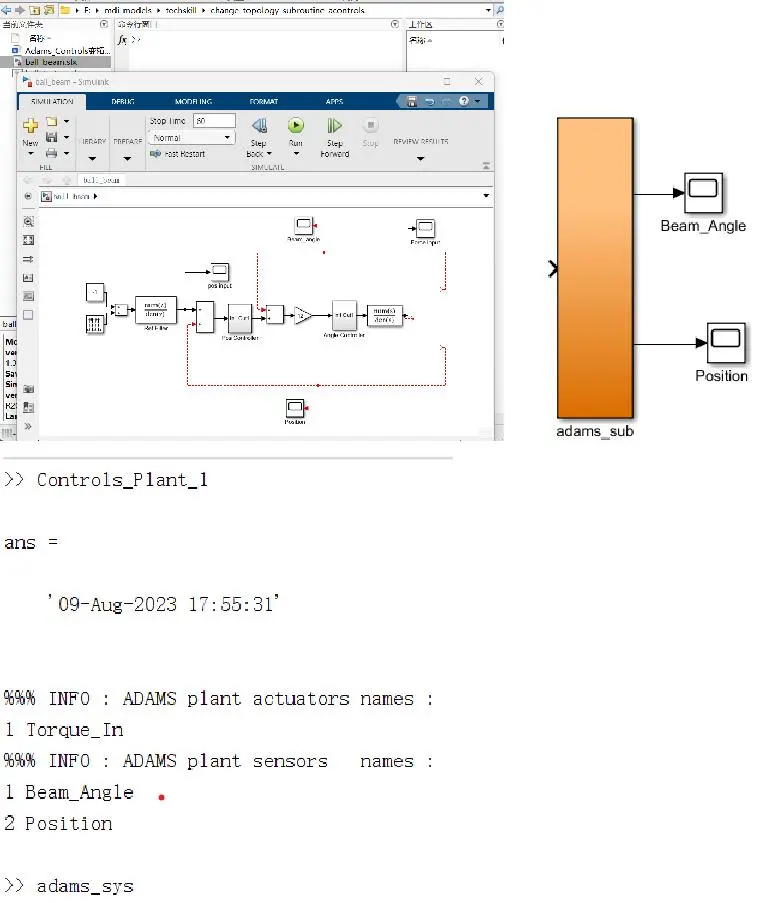
Task: Toggle Fast Restart option
Action: pos(177,154)
